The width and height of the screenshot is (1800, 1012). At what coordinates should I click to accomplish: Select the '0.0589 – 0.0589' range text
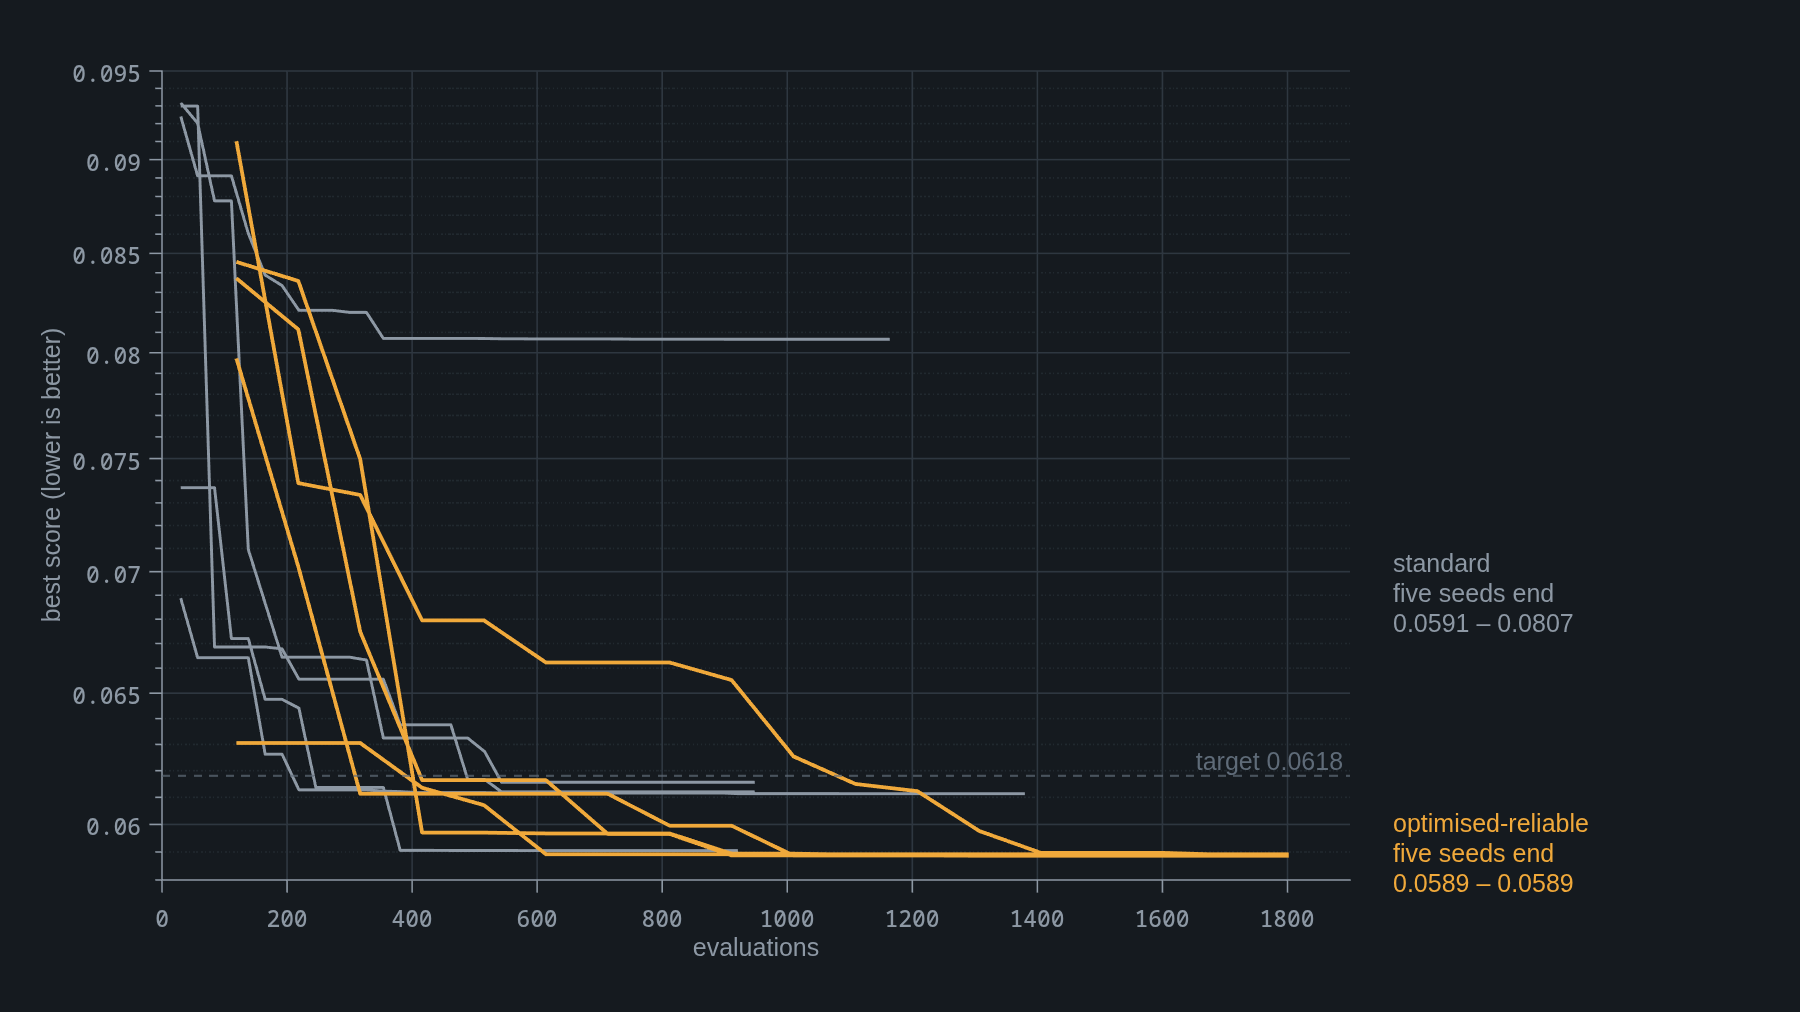(1483, 883)
